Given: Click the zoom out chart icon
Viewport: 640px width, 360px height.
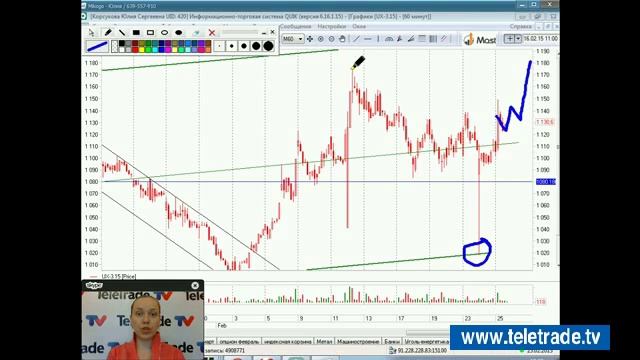Looking at the screenshot, I should tap(331, 39).
